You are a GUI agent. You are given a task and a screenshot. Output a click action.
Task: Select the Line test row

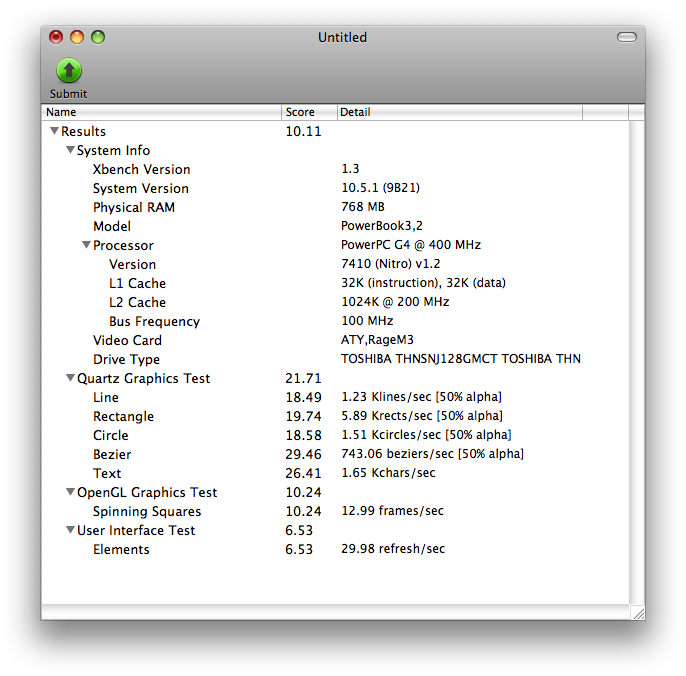(x=336, y=397)
